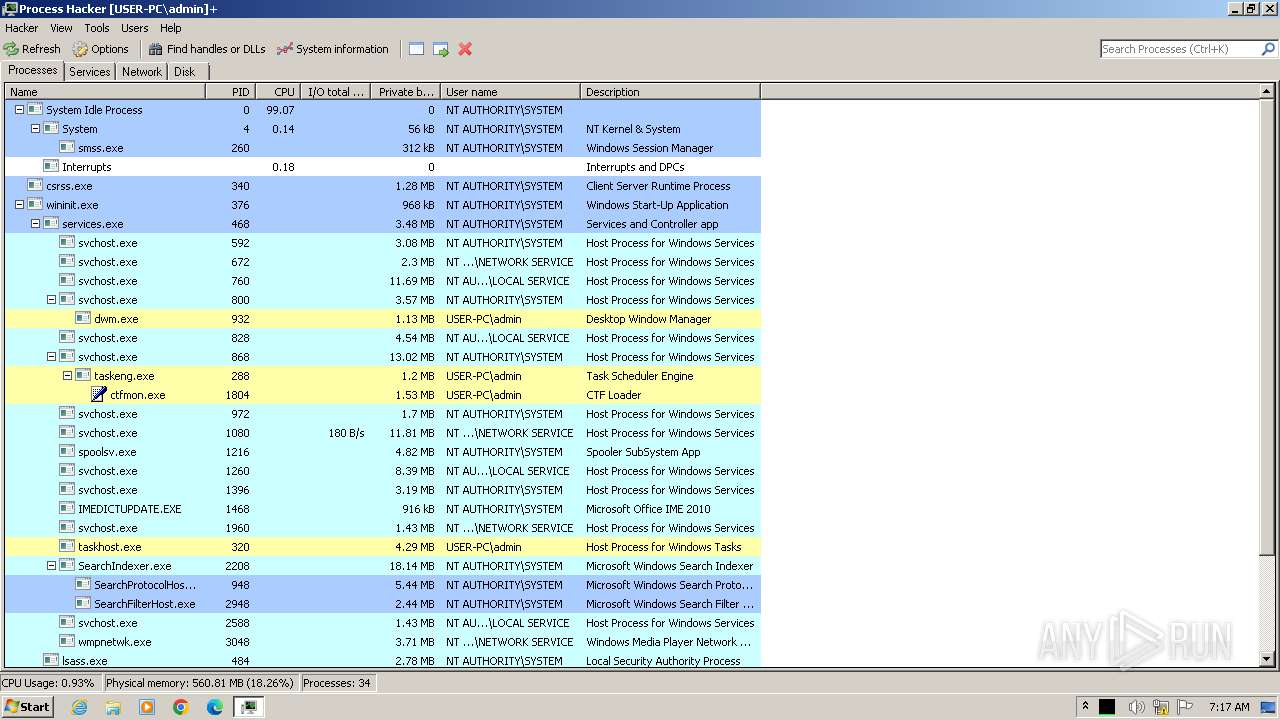Screen dimensions: 1280x720
Task: Select the ctfmon.exe process icon
Action: click(x=99, y=395)
